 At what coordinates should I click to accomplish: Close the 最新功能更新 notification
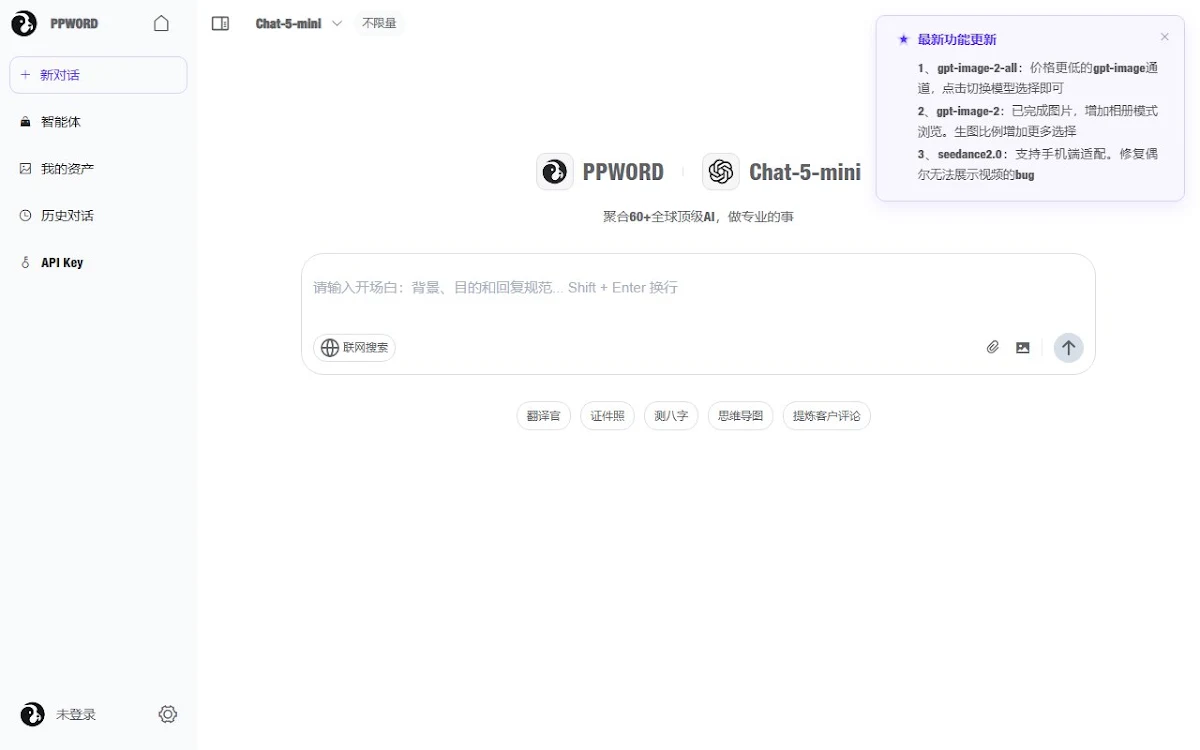click(x=1164, y=37)
